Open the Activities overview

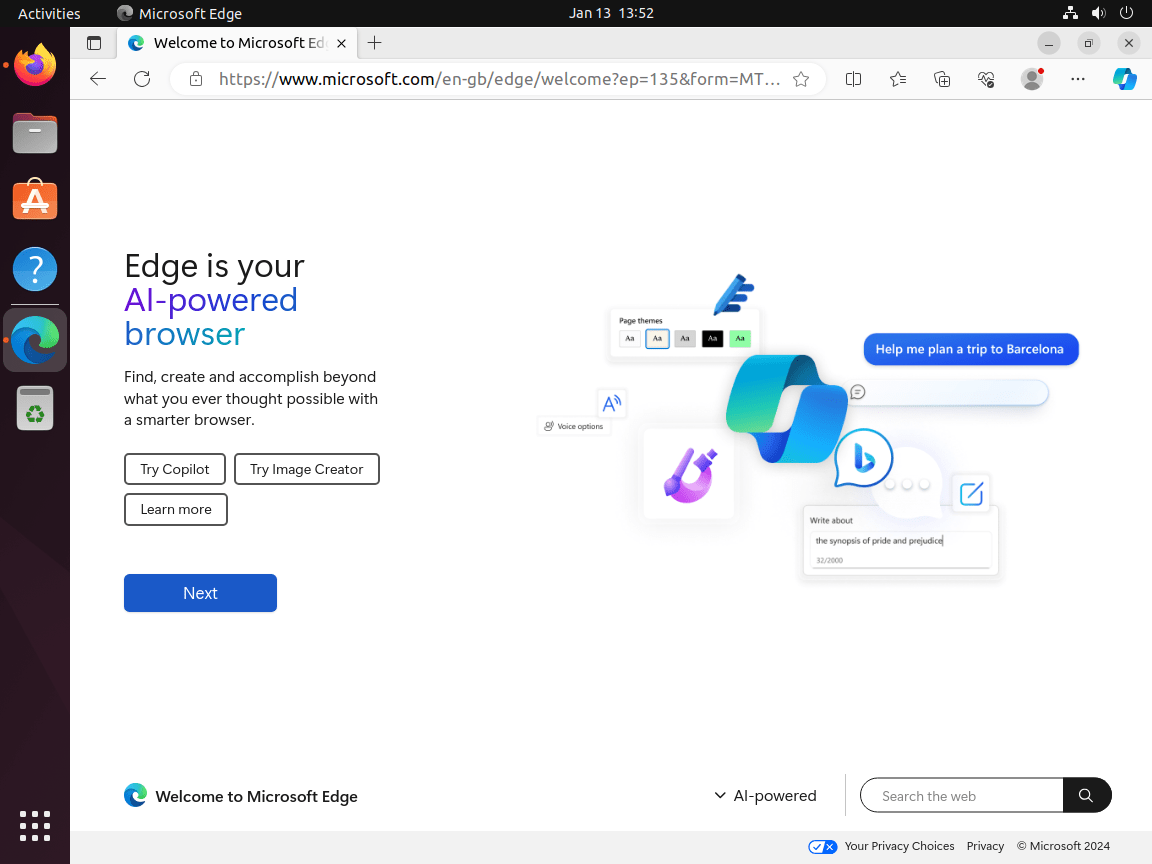pyautogui.click(x=49, y=13)
